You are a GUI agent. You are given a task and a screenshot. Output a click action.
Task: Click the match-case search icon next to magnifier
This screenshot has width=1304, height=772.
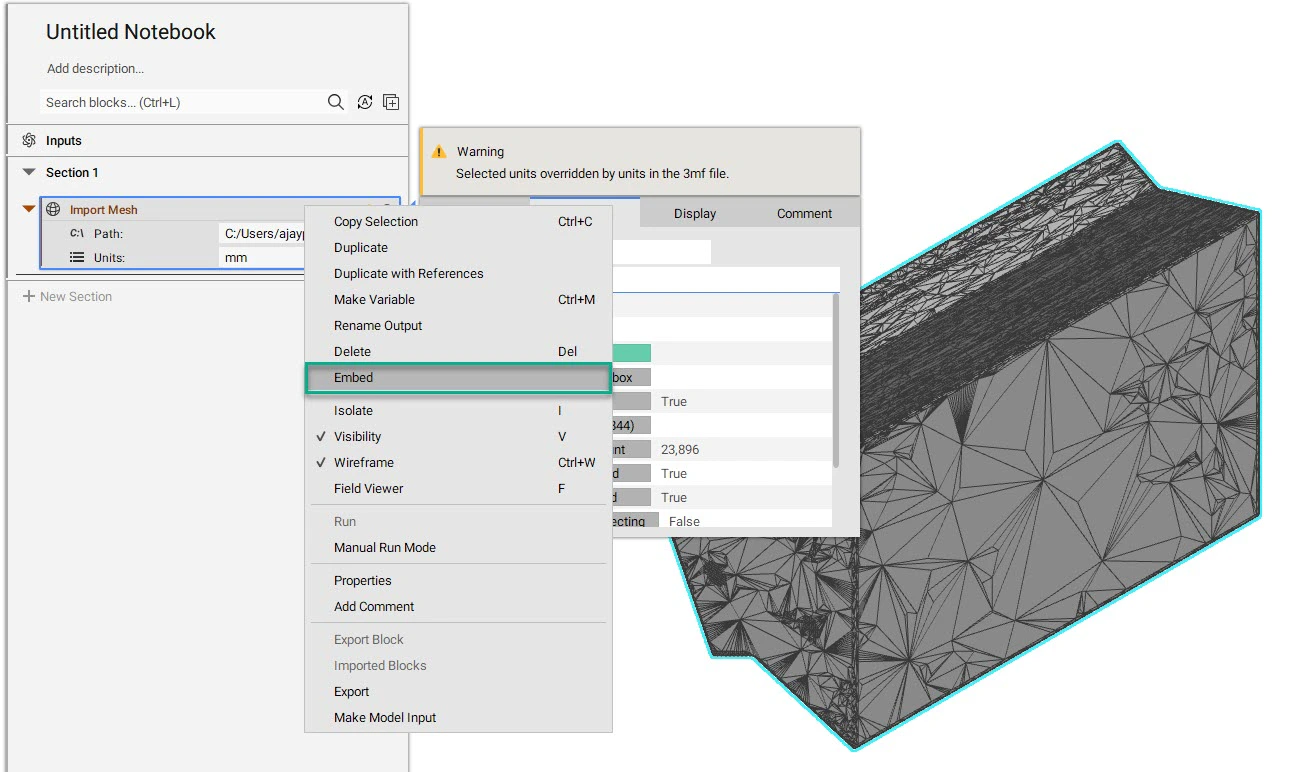(x=364, y=101)
